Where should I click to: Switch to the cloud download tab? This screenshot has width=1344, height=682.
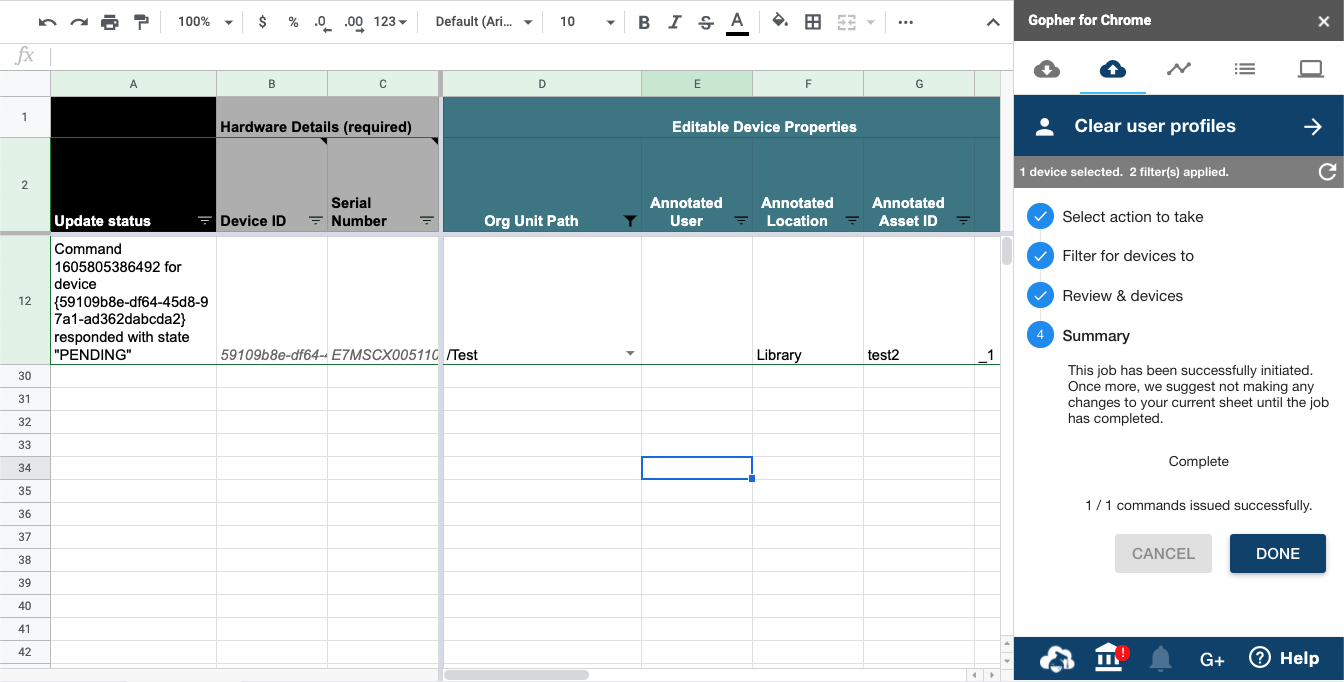(1046, 68)
